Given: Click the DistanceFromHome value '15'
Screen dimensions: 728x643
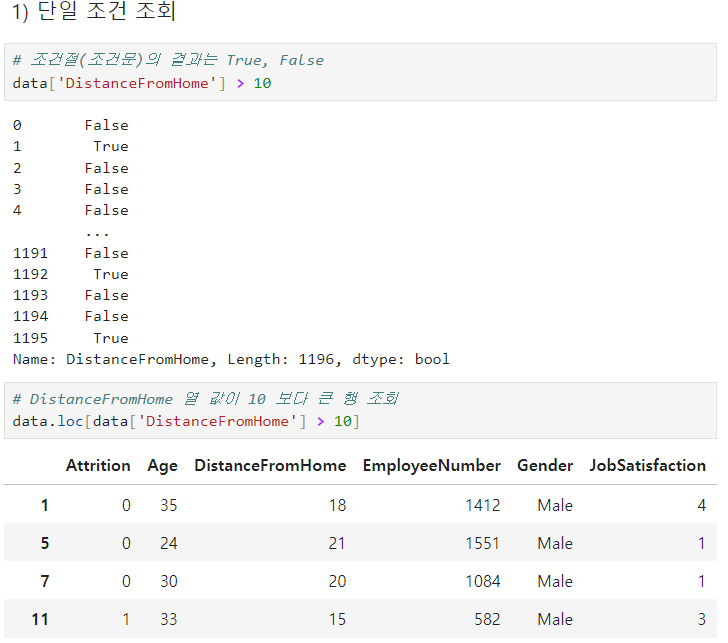Looking at the screenshot, I should 338,619.
